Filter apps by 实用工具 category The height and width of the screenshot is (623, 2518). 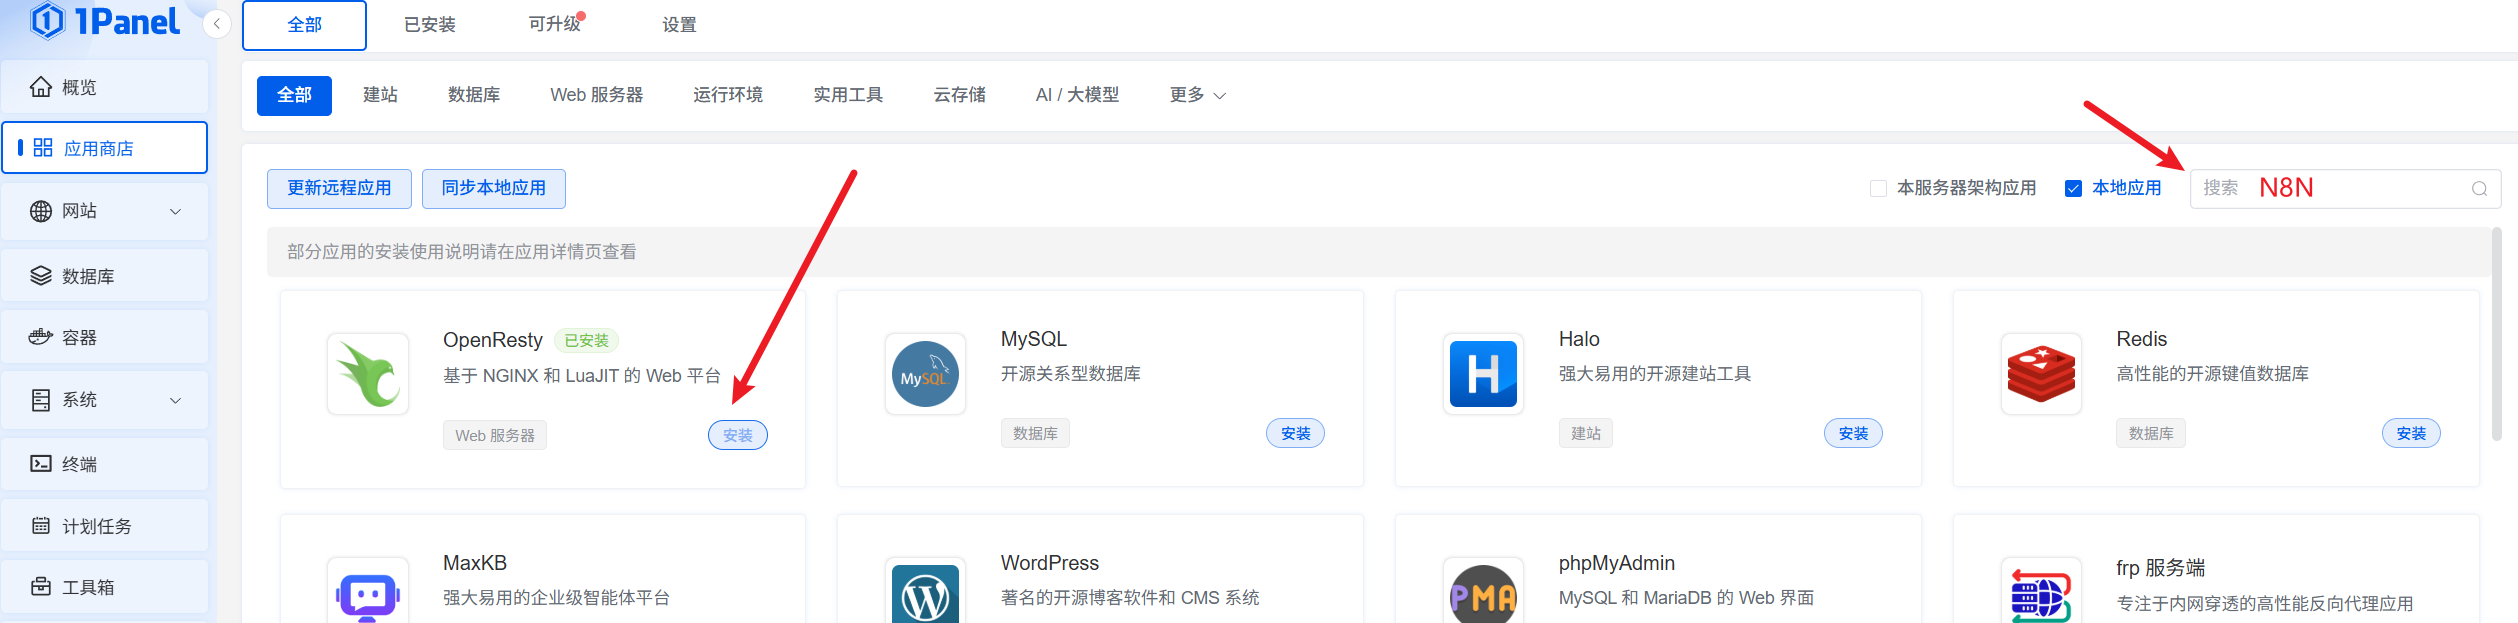click(x=848, y=95)
